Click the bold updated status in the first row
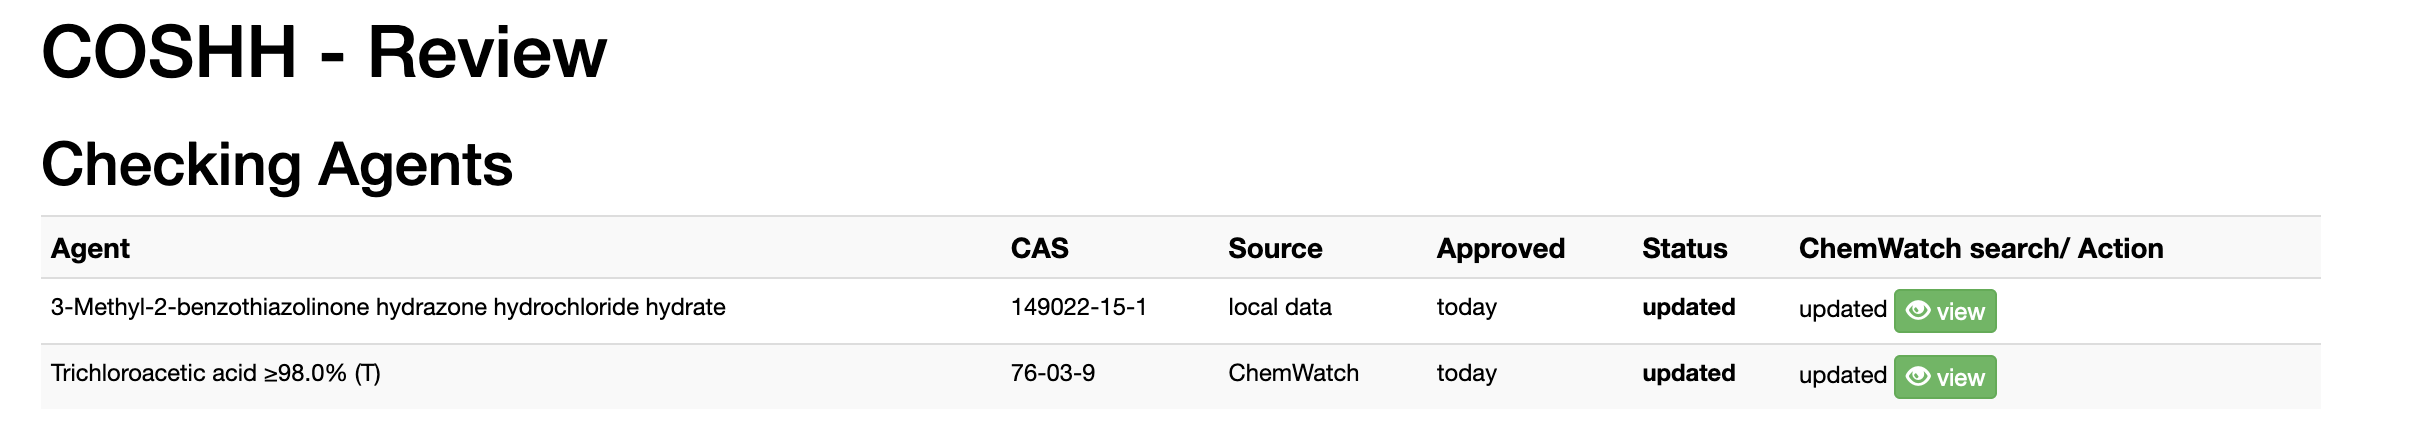 (1688, 307)
